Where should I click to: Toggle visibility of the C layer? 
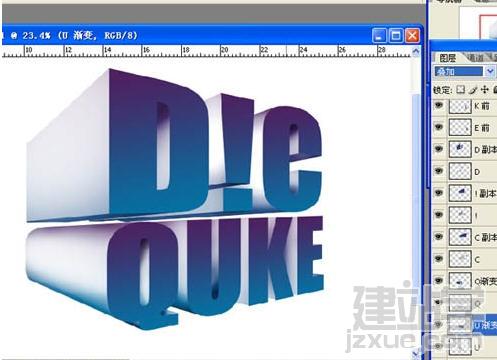[439, 259]
